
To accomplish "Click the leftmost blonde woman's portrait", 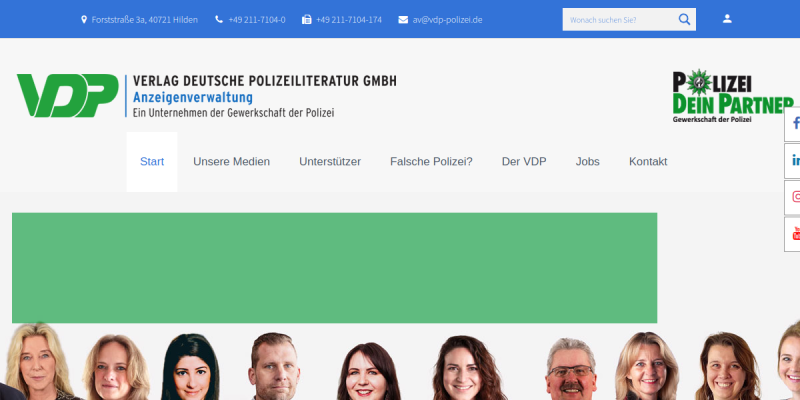I will (x=37, y=361).
